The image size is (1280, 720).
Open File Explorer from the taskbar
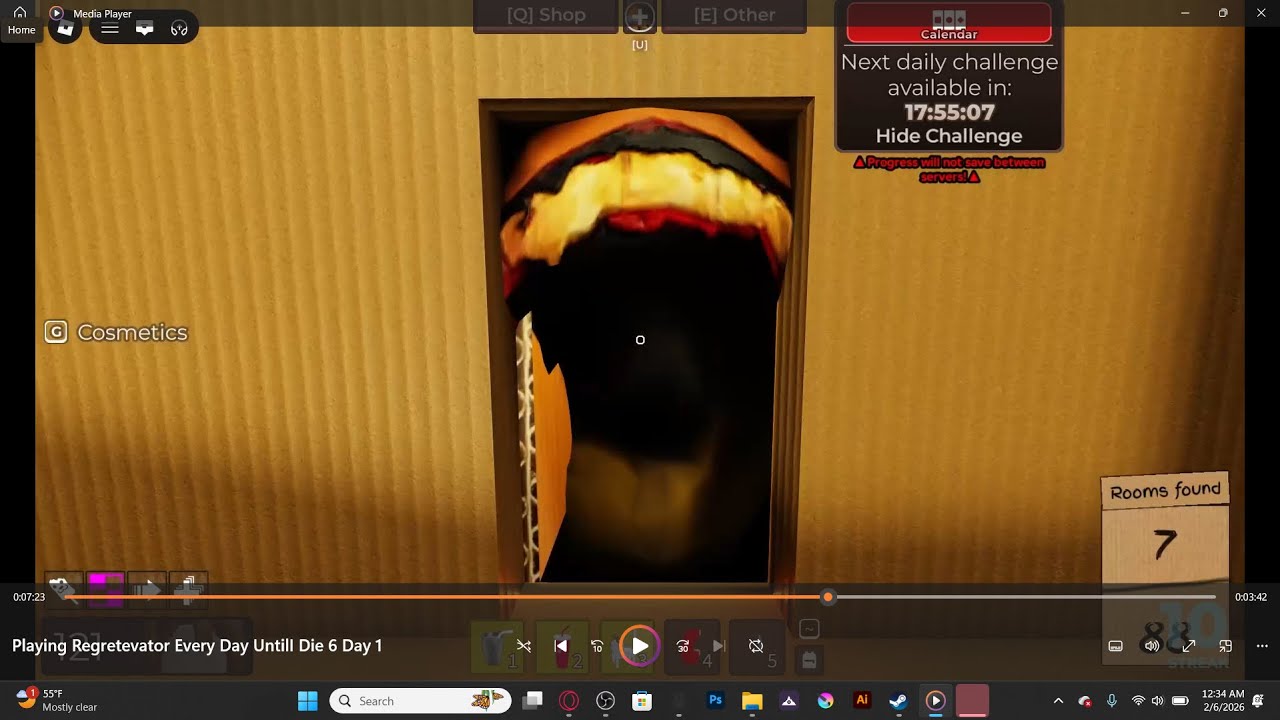[x=752, y=701]
